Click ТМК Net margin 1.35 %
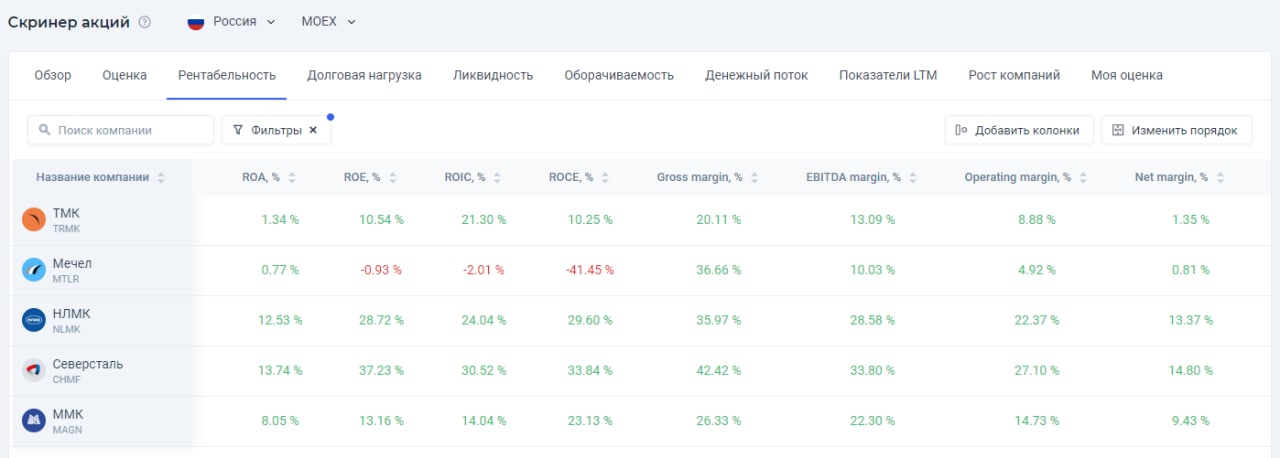The height and width of the screenshot is (458, 1280). point(1190,220)
